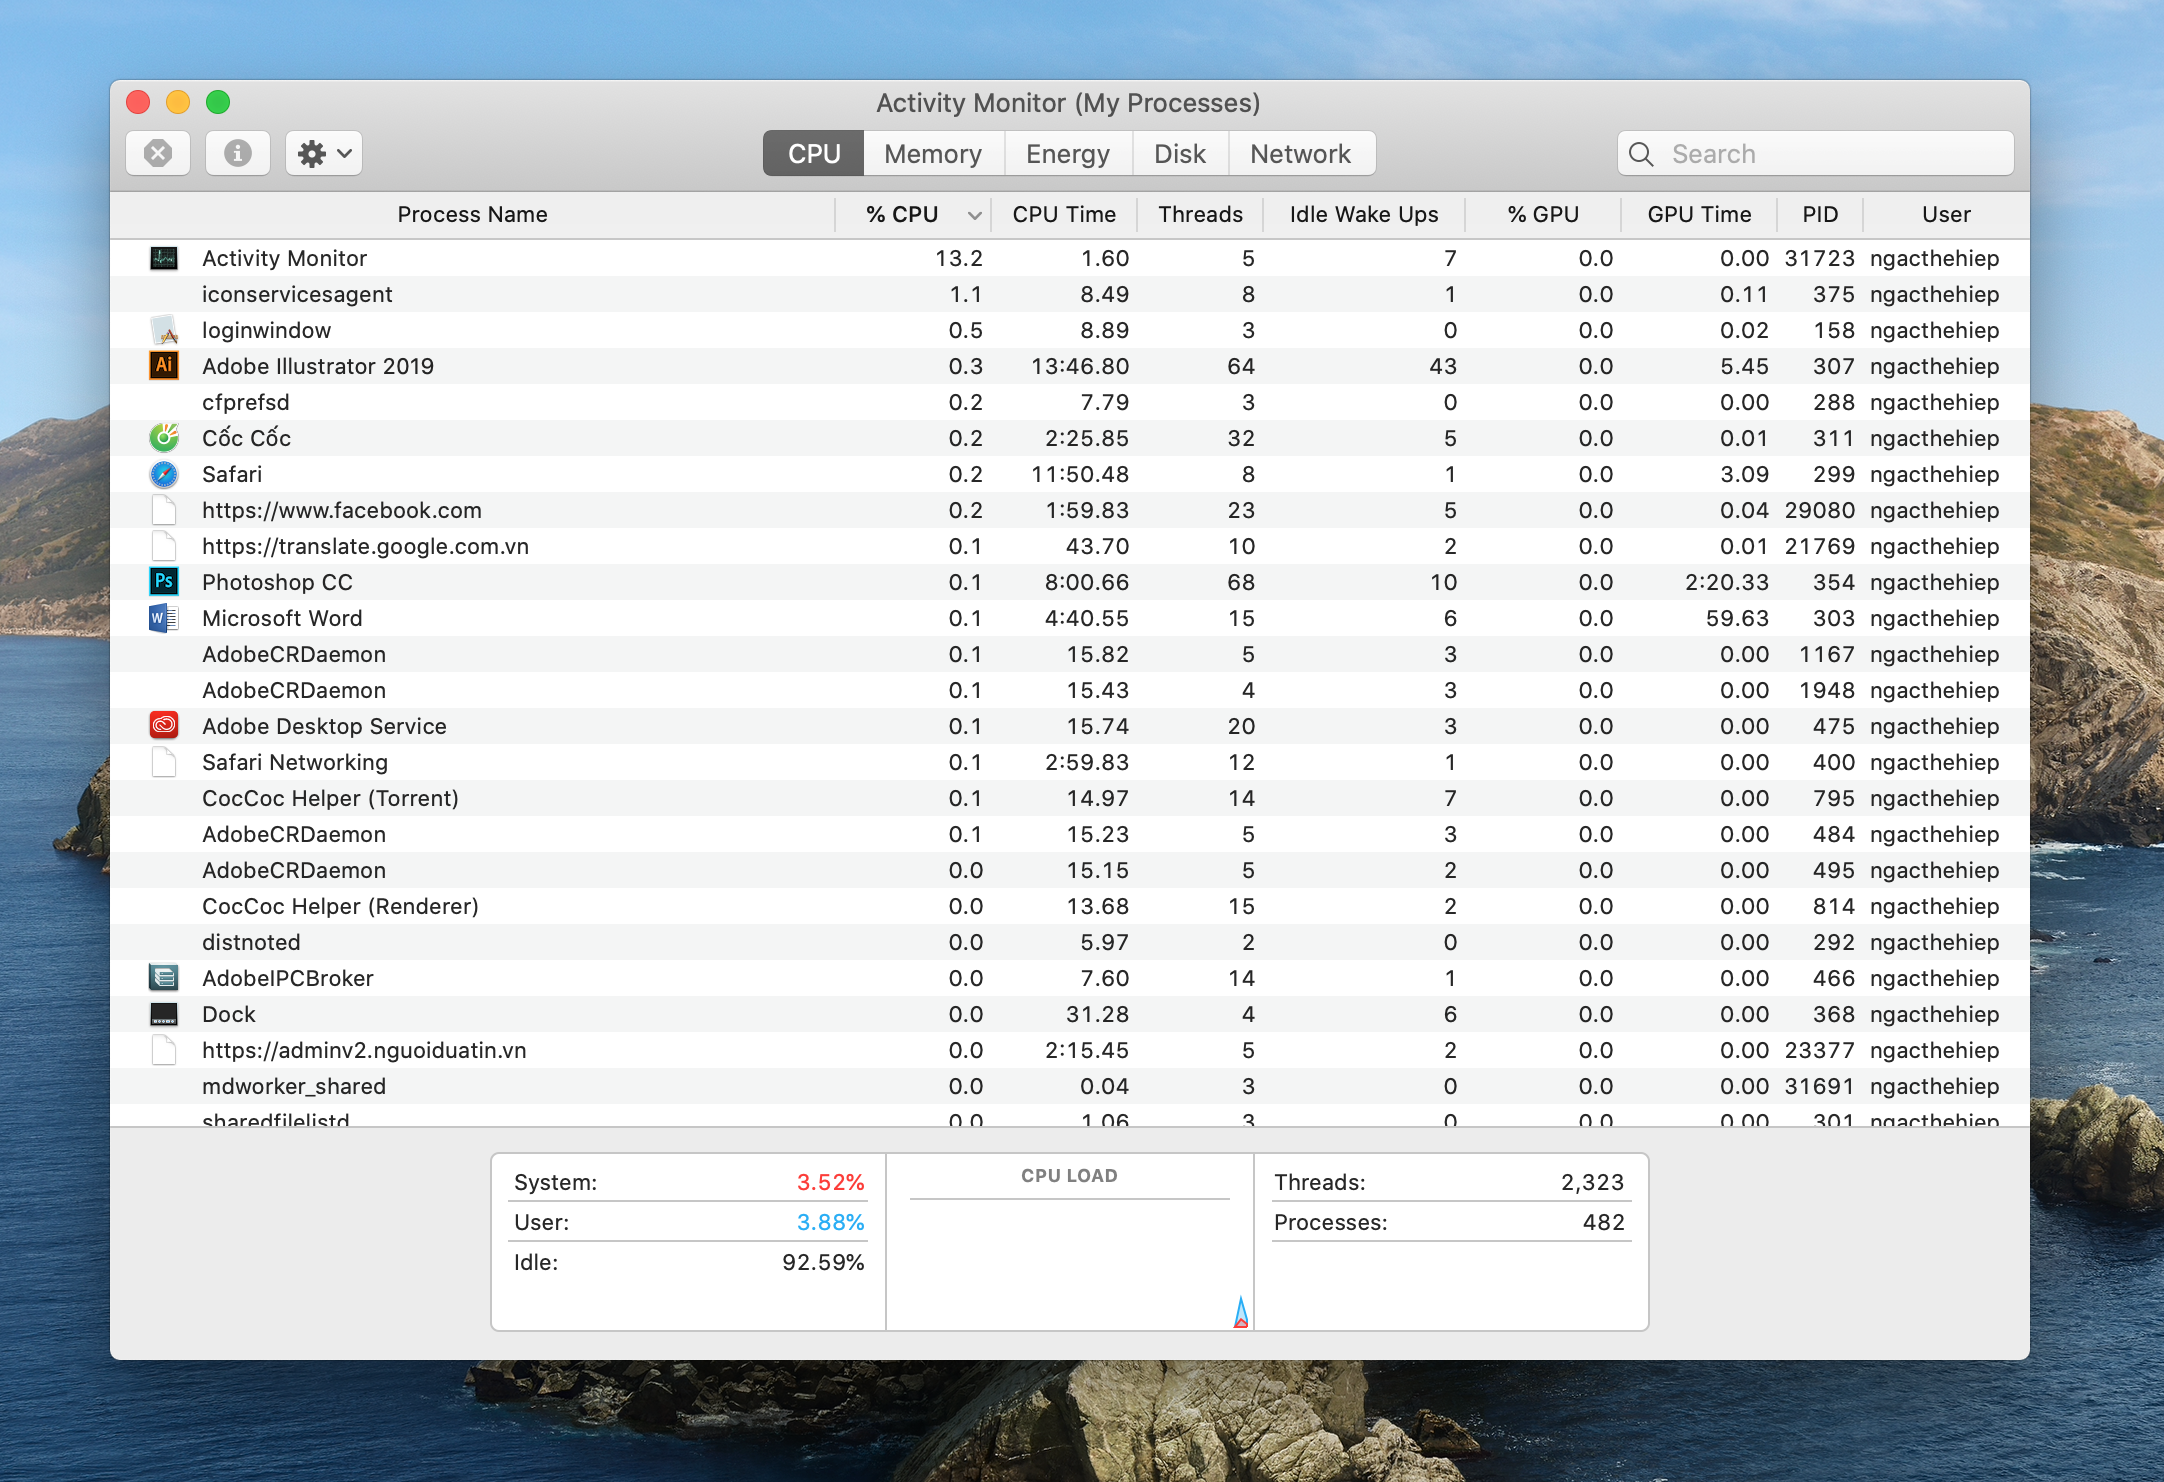Click the Safari Networking document icon
This screenshot has height=1482, width=2164.
(x=164, y=762)
